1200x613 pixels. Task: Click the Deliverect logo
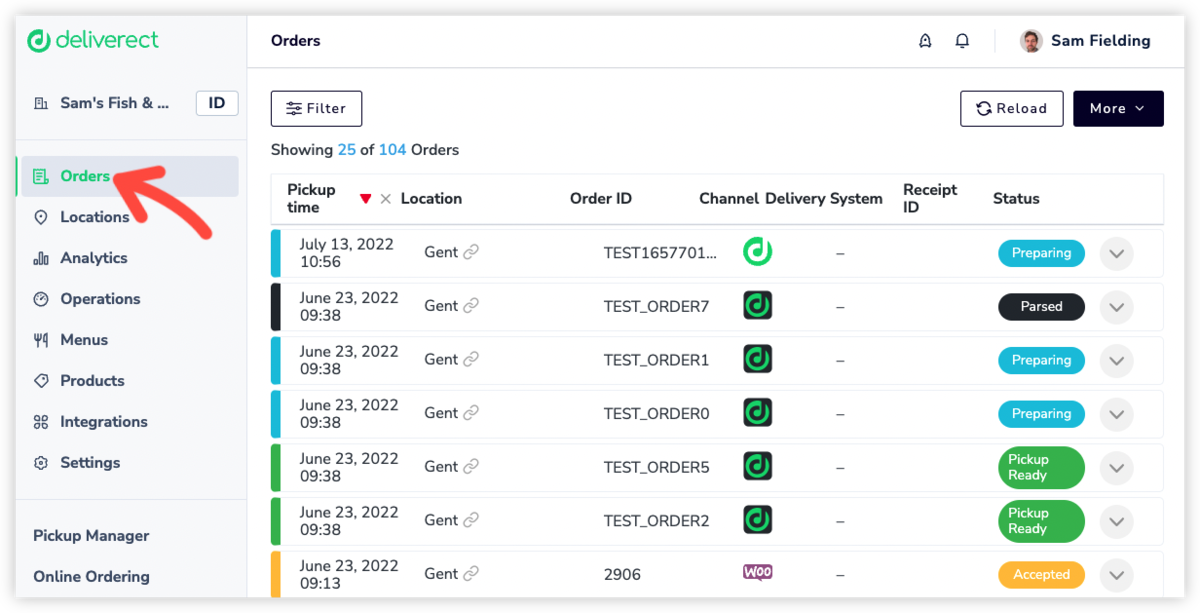(92, 41)
